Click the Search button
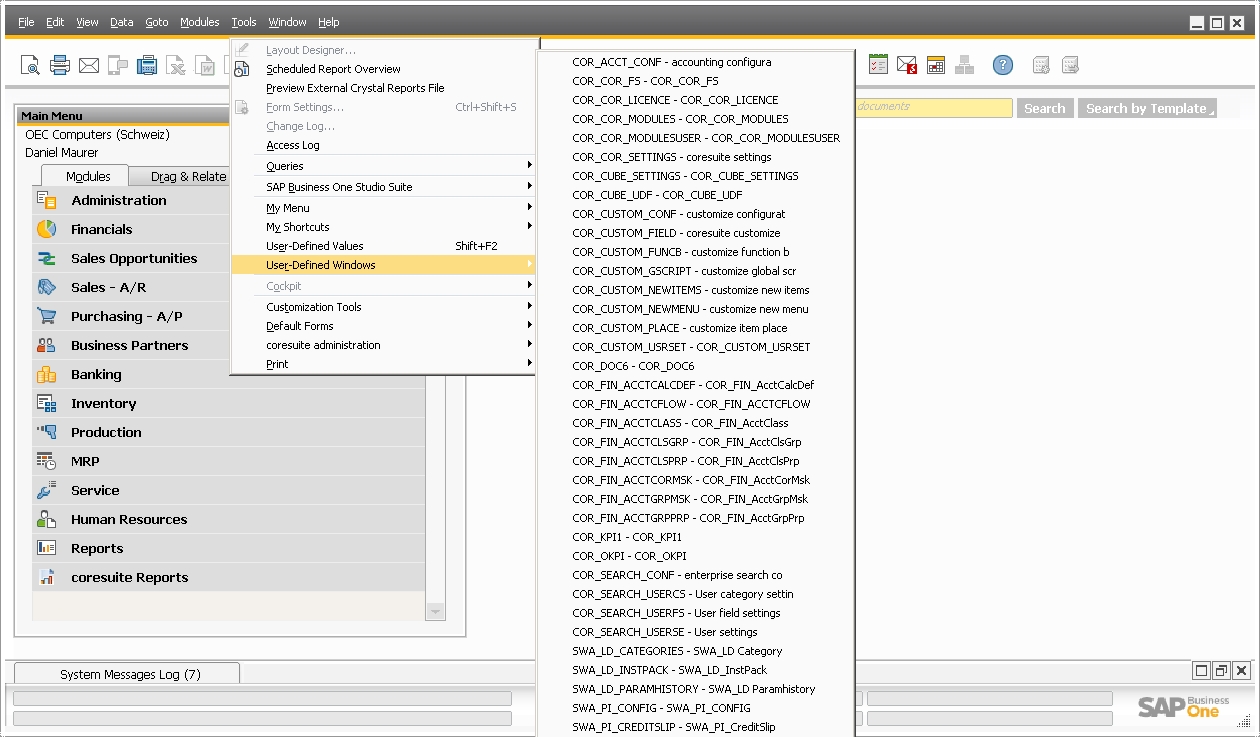 (1045, 108)
